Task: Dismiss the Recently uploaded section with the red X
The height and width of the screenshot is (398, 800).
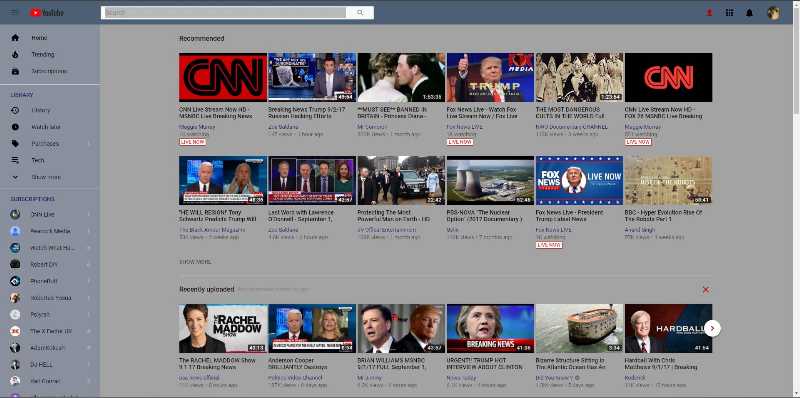Action: coord(706,290)
